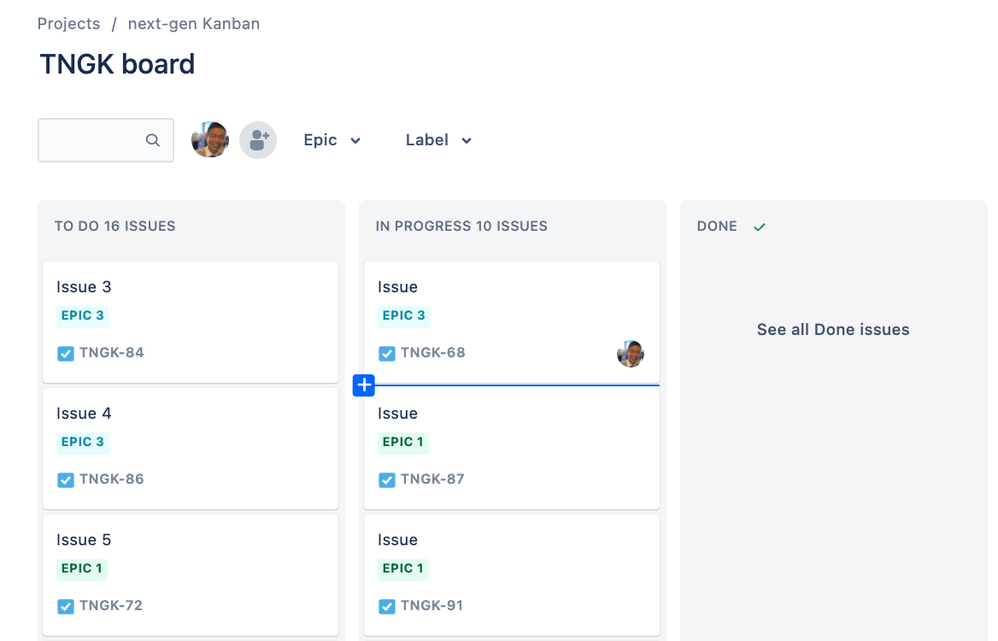Toggle the task checkbox beside TNGK-87
Image resolution: width=998 pixels, height=641 pixels.
pyautogui.click(x=386, y=479)
